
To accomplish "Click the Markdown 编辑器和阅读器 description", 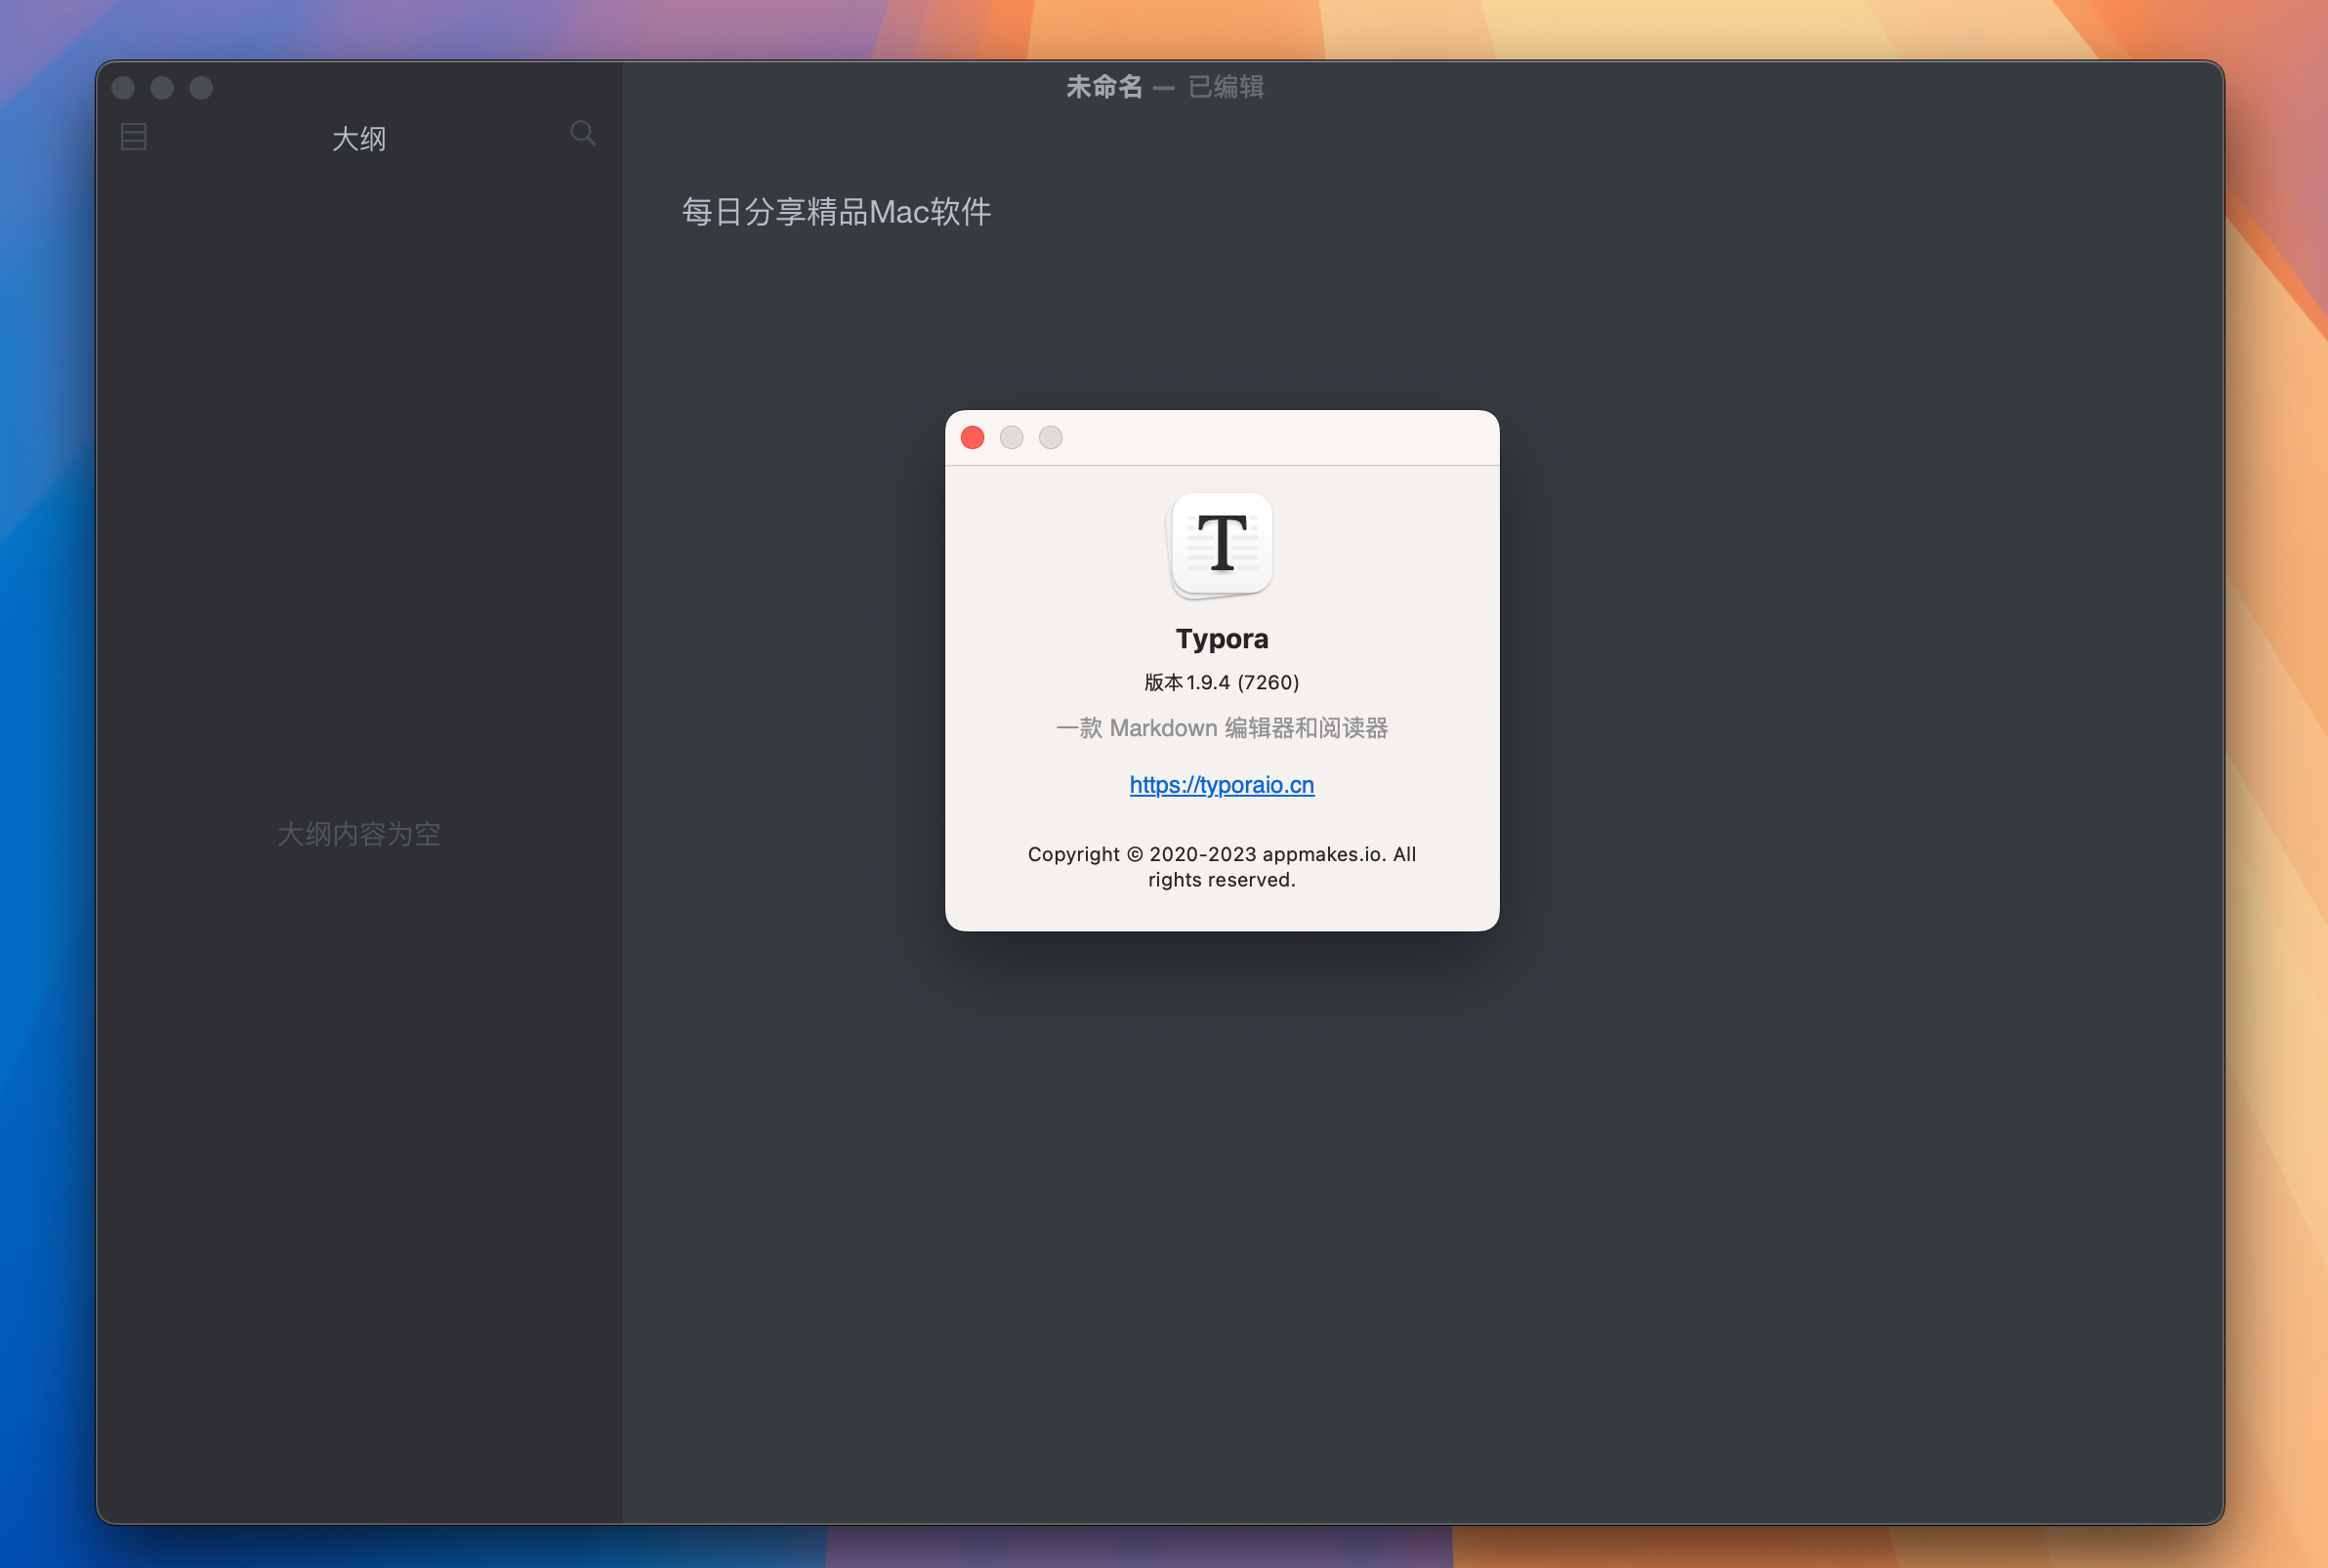I will coord(1222,728).
